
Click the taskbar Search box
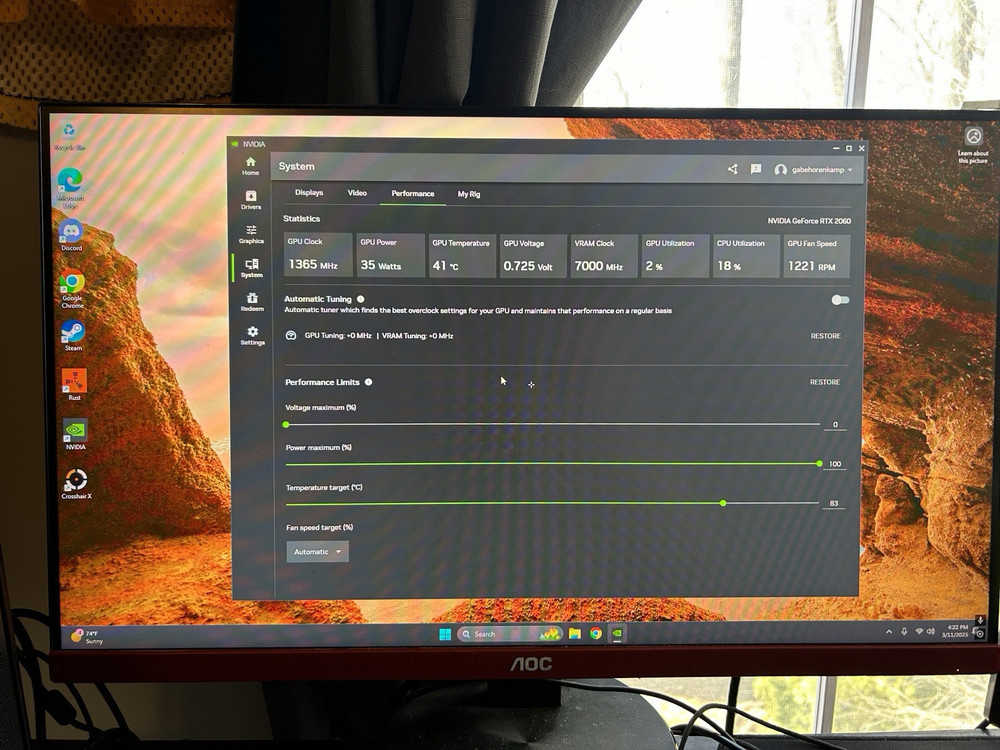pos(510,634)
